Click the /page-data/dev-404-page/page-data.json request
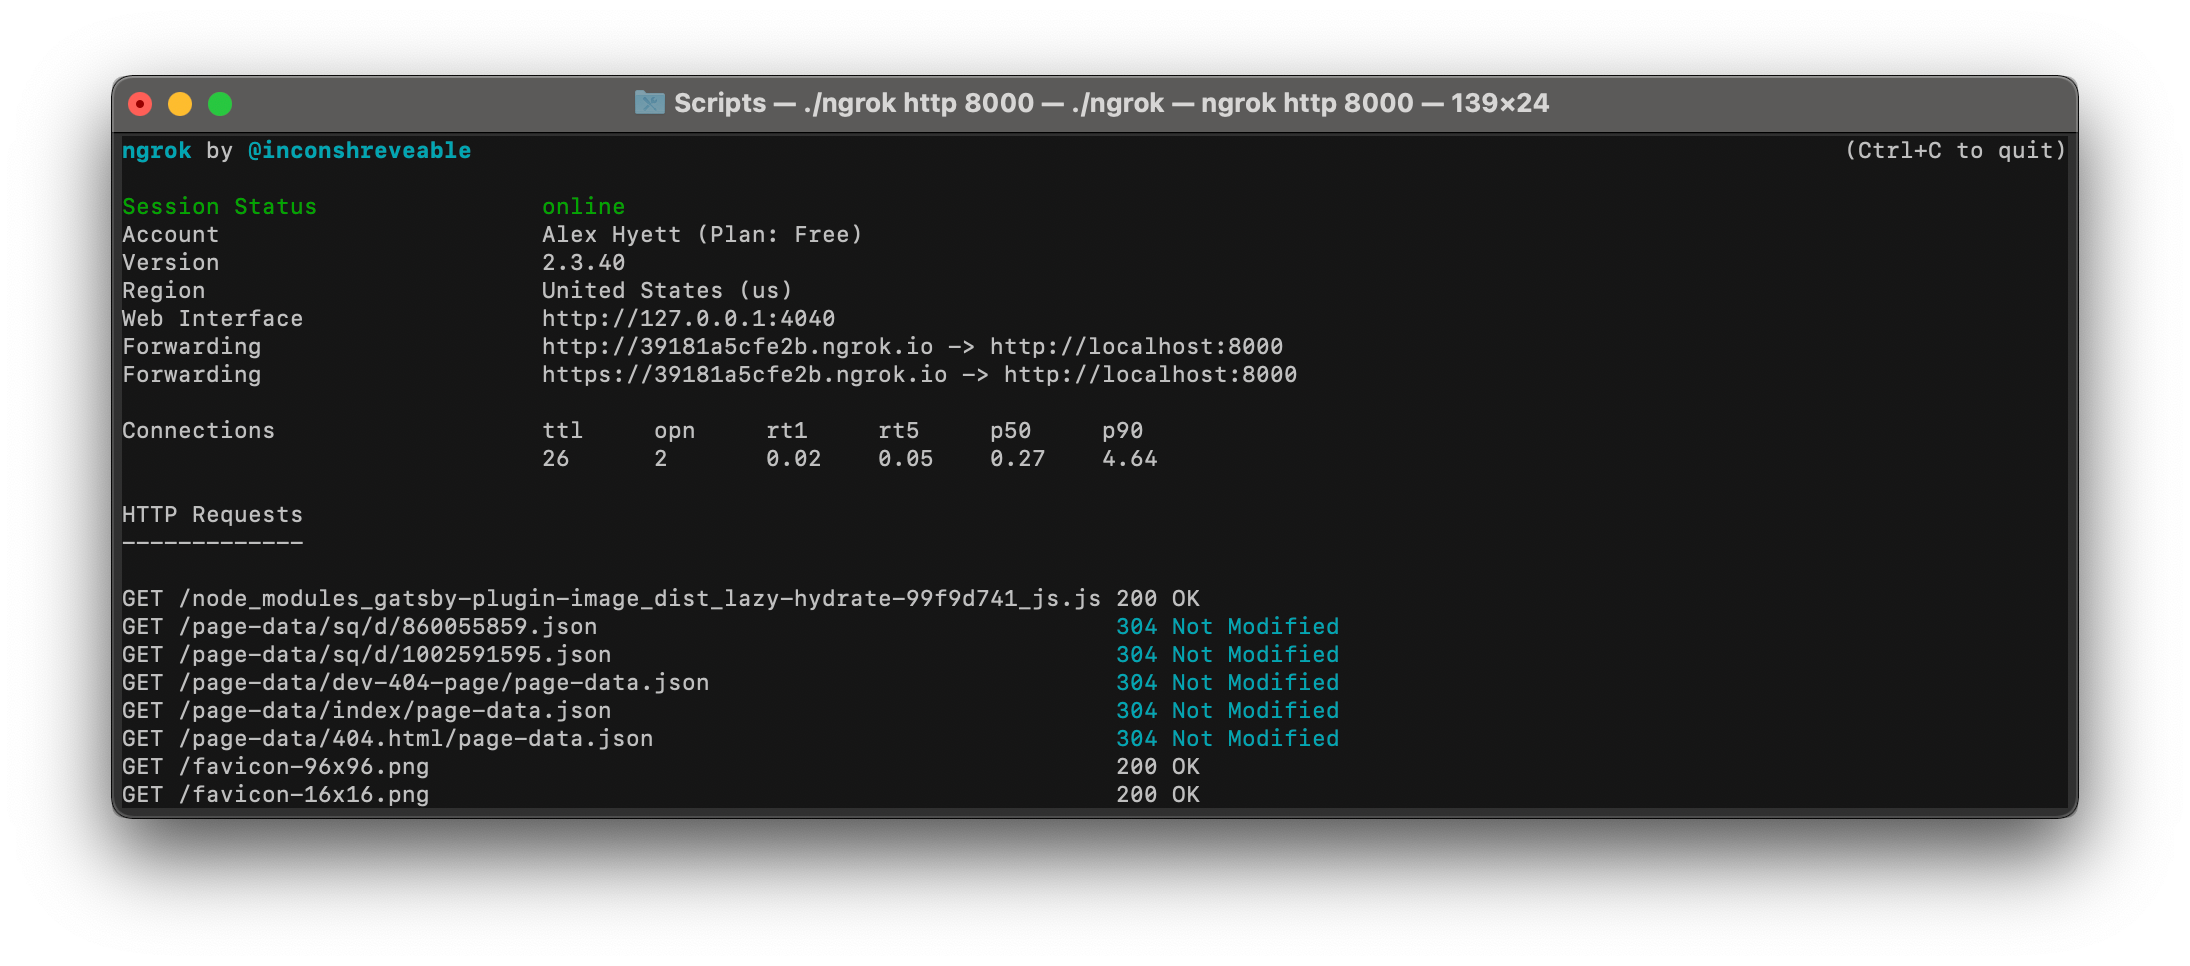The height and width of the screenshot is (966, 2190). click(443, 683)
